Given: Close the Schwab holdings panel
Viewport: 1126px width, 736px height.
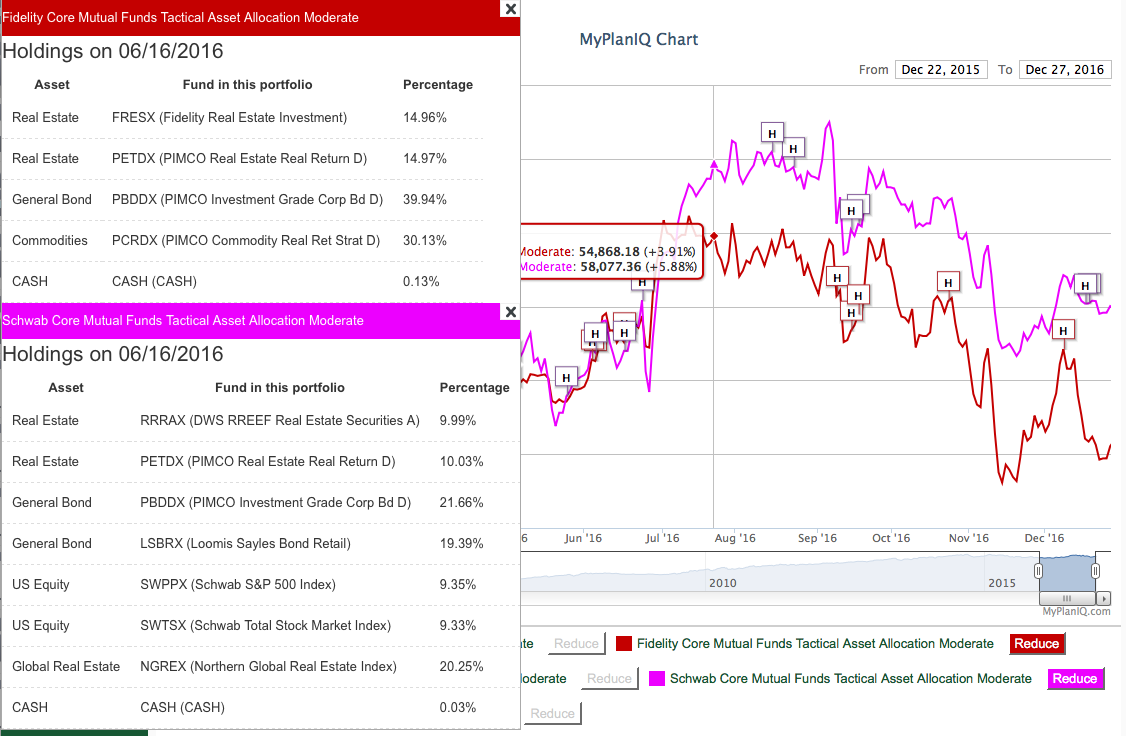Looking at the screenshot, I should (x=511, y=312).
